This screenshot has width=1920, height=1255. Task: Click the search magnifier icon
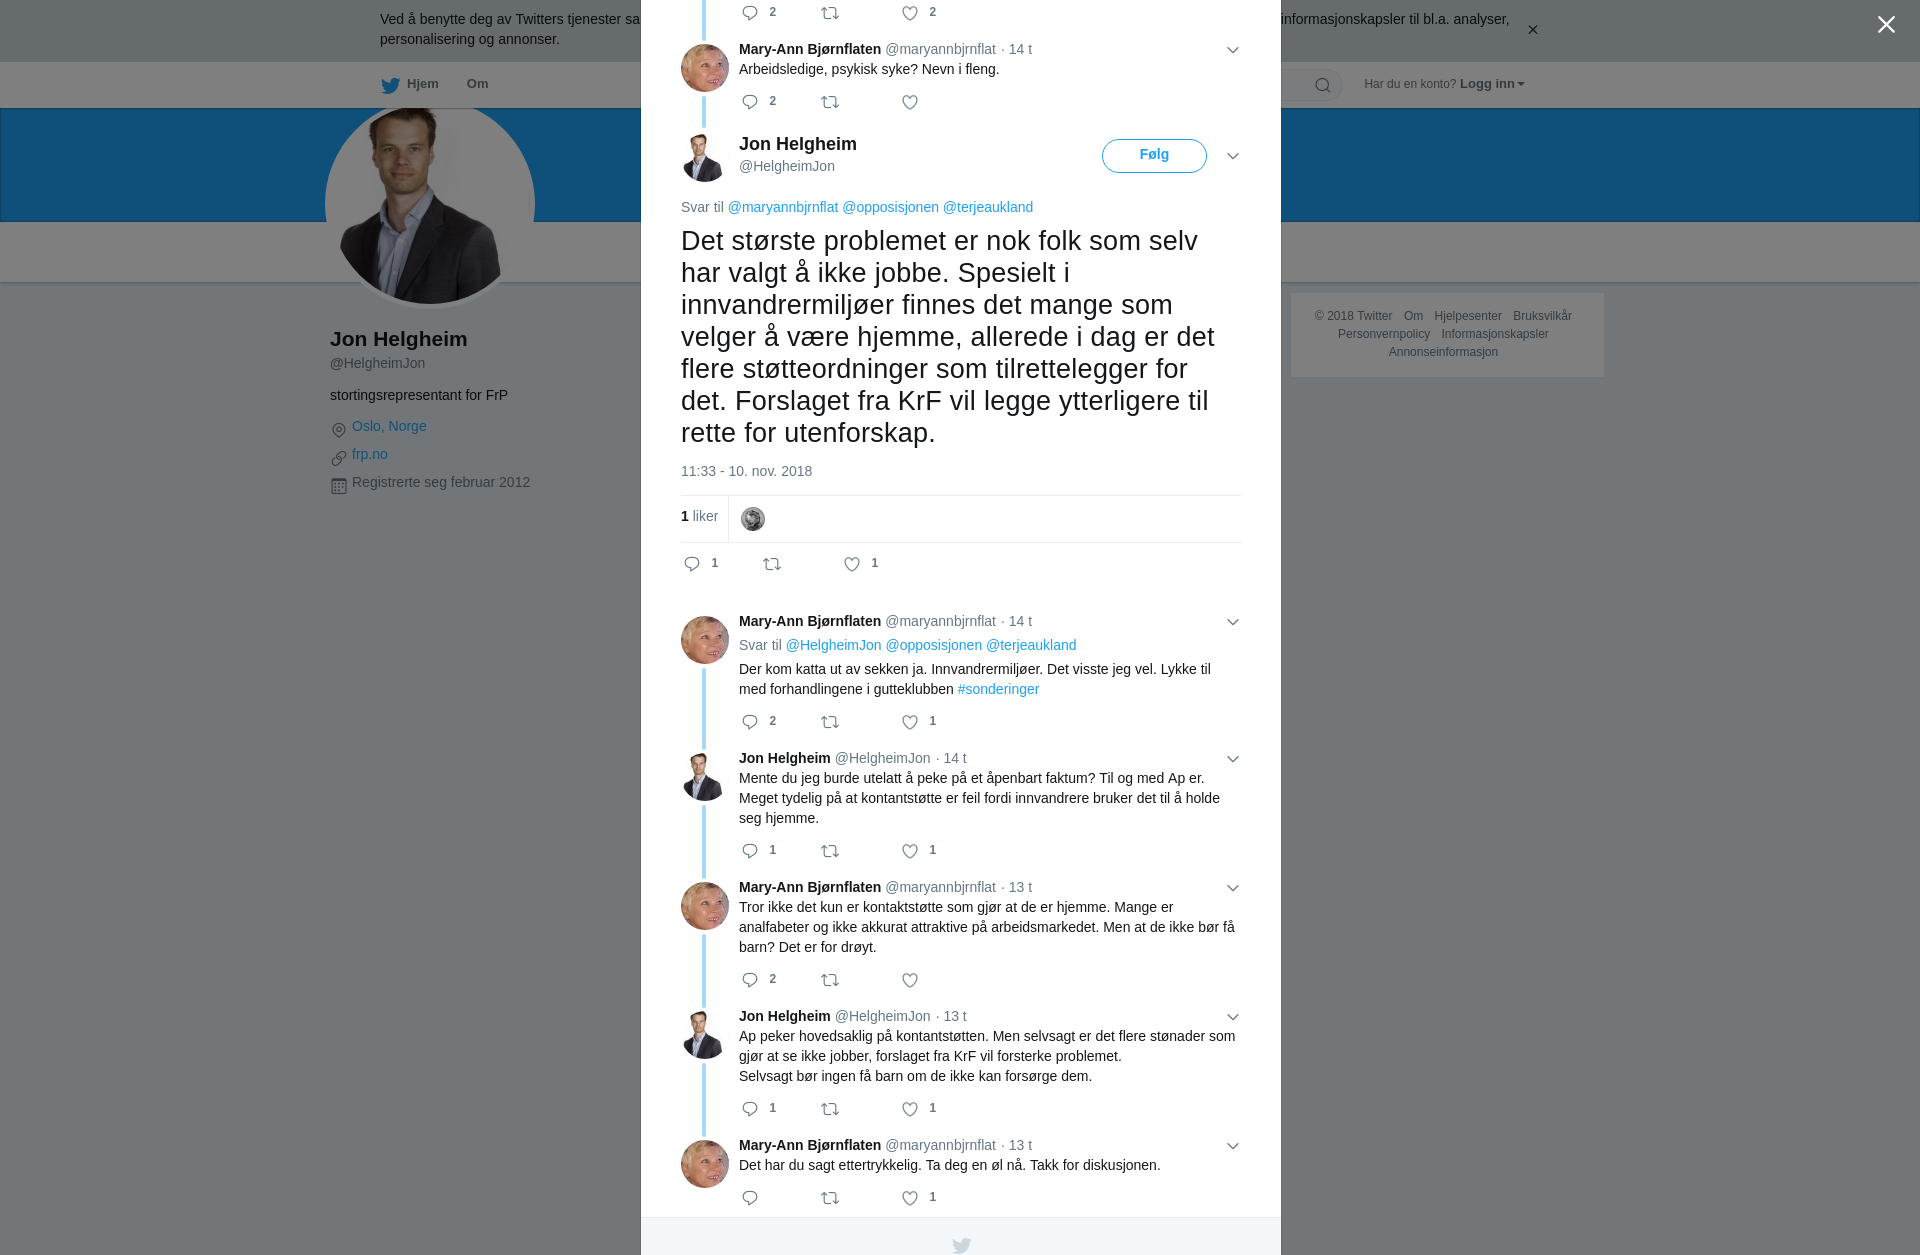tap(1323, 85)
